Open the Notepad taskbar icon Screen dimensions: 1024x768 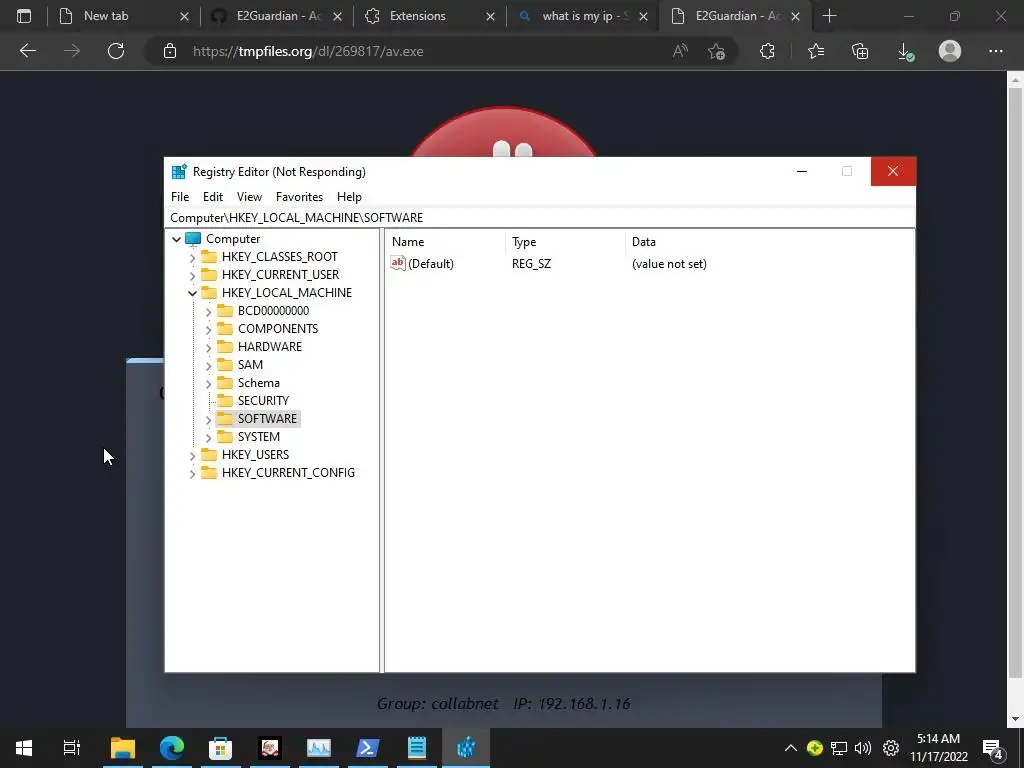(x=417, y=747)
